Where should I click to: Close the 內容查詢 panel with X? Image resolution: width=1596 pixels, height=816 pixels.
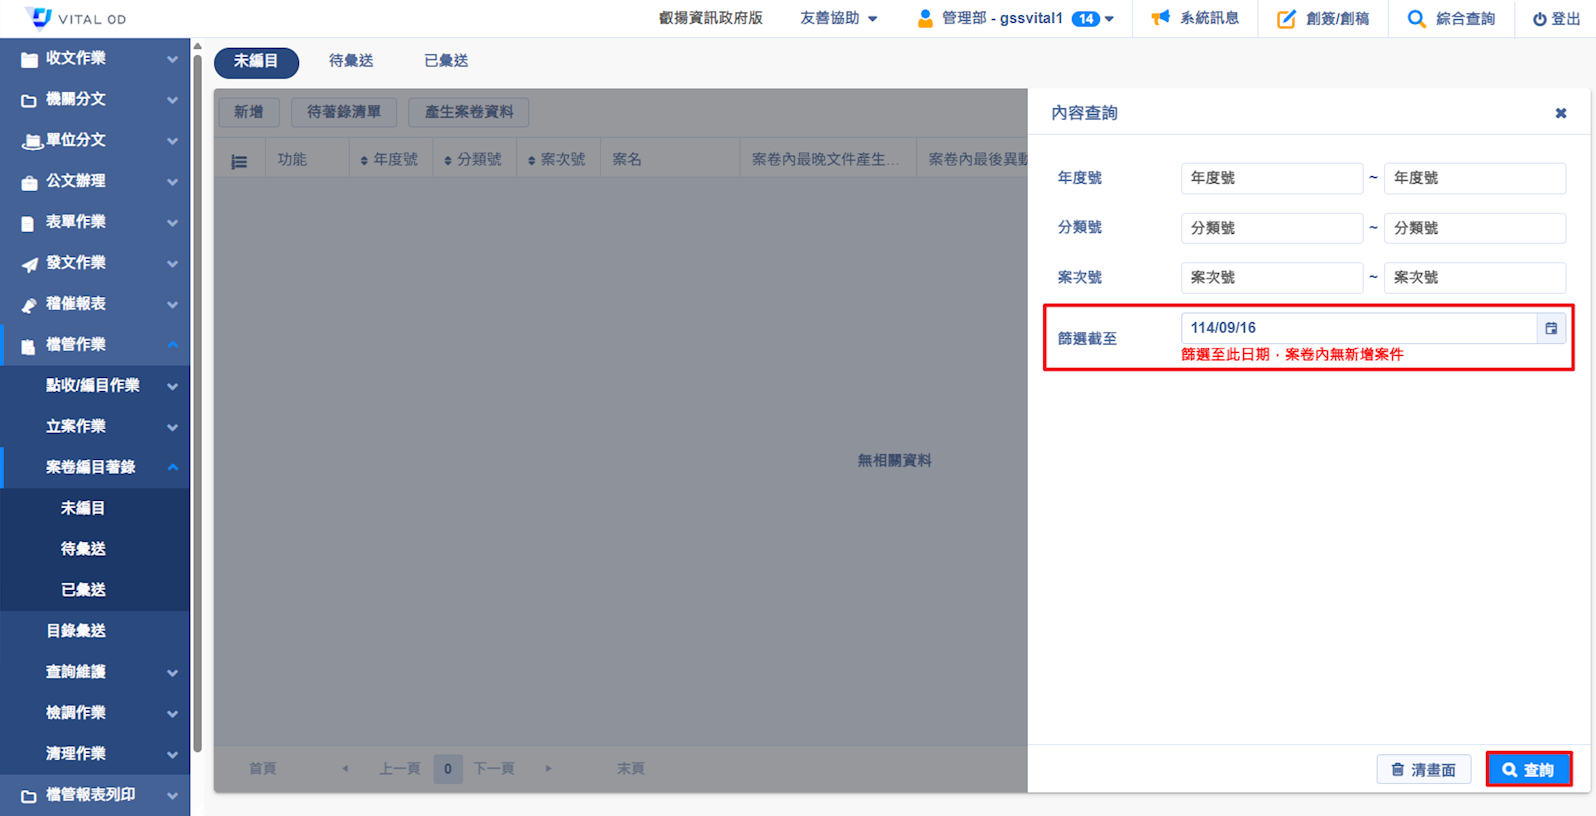click(1560, 113)
